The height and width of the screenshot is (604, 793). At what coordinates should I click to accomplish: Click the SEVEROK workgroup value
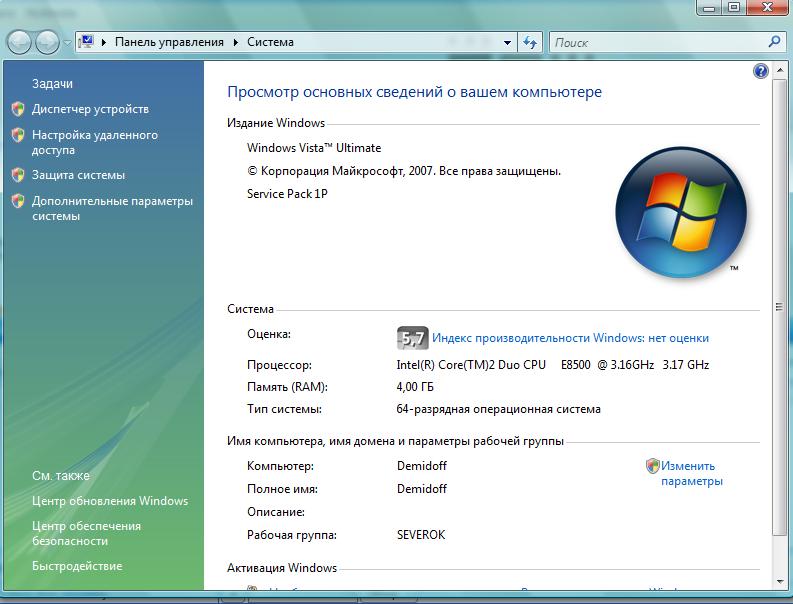point(421,535)
